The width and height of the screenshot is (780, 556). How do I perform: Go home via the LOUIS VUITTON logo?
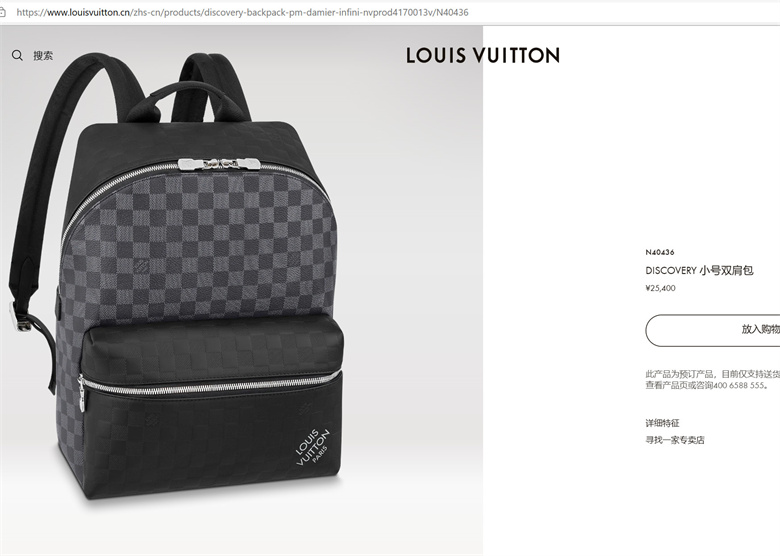point(483,55)
